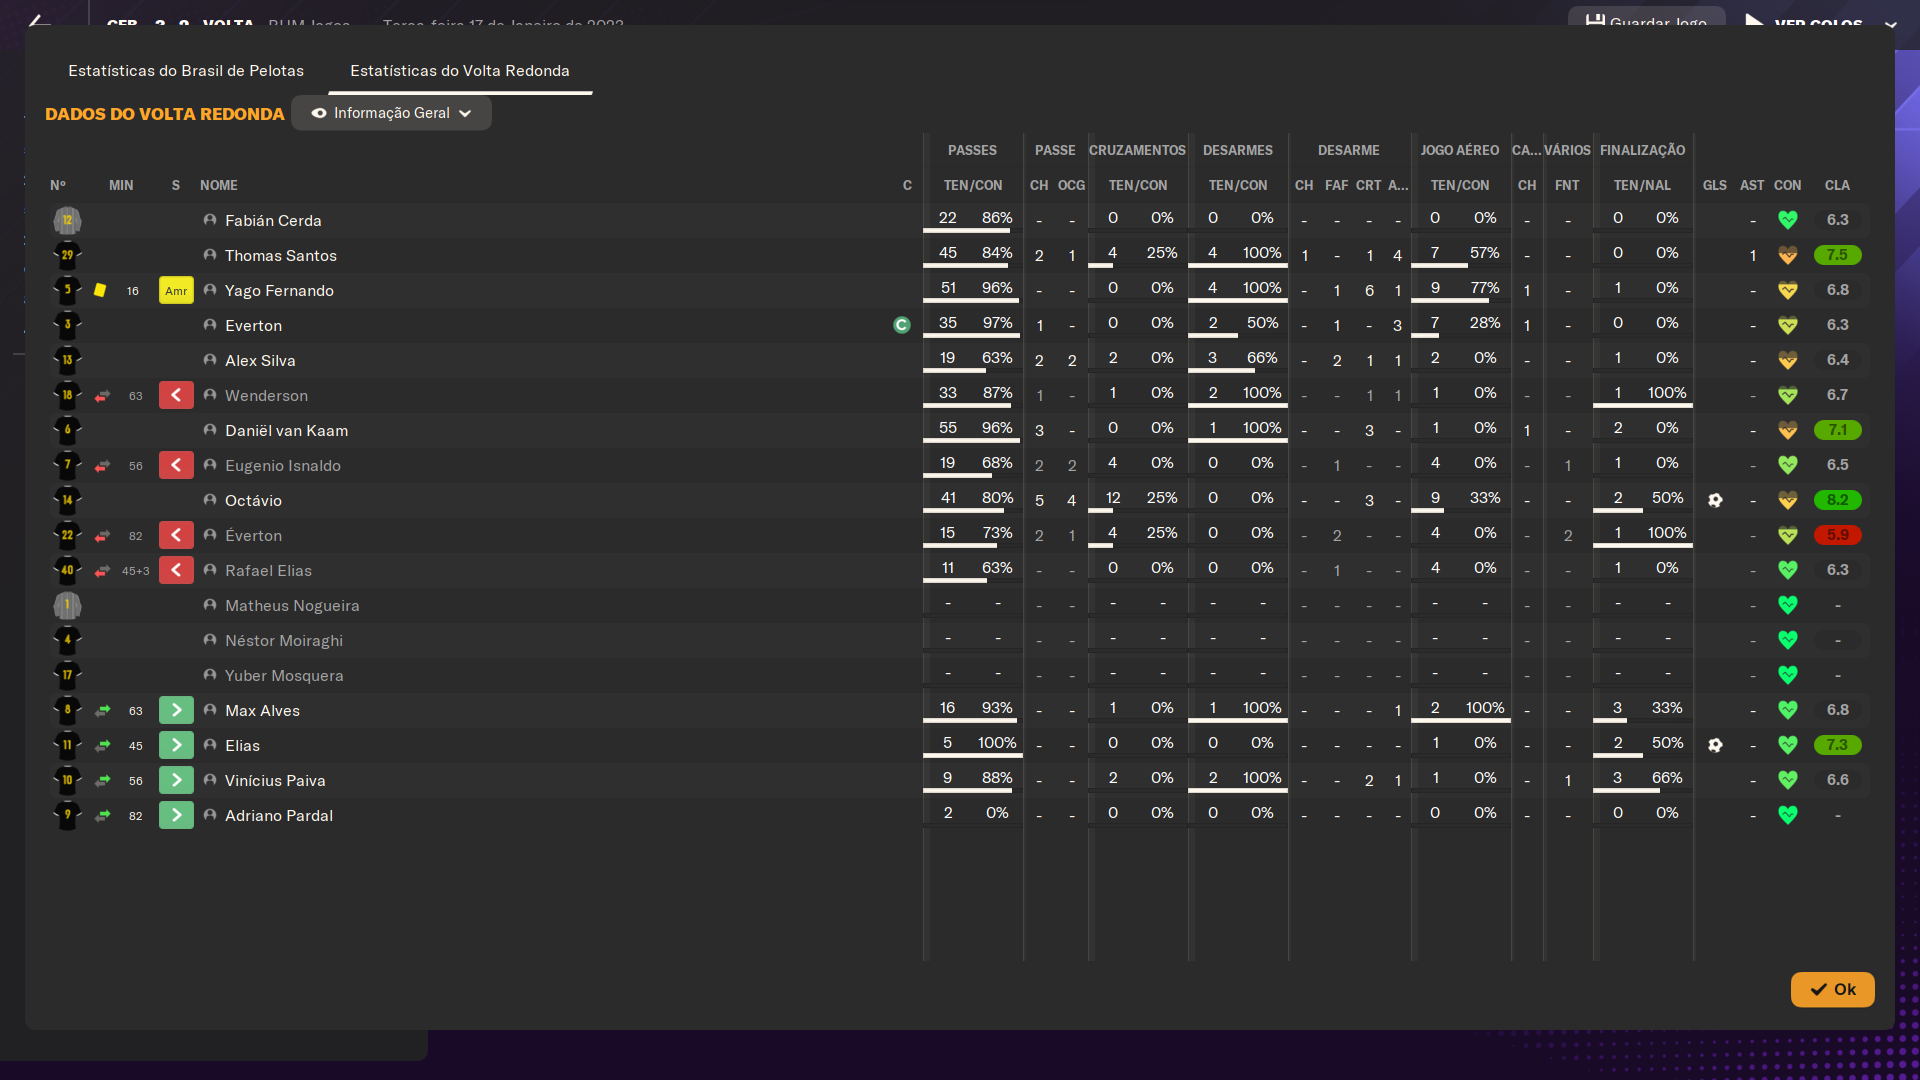Open Yuber Mosquera player profile
This screenshot has height=1080, width=1920.
point(284,675)
